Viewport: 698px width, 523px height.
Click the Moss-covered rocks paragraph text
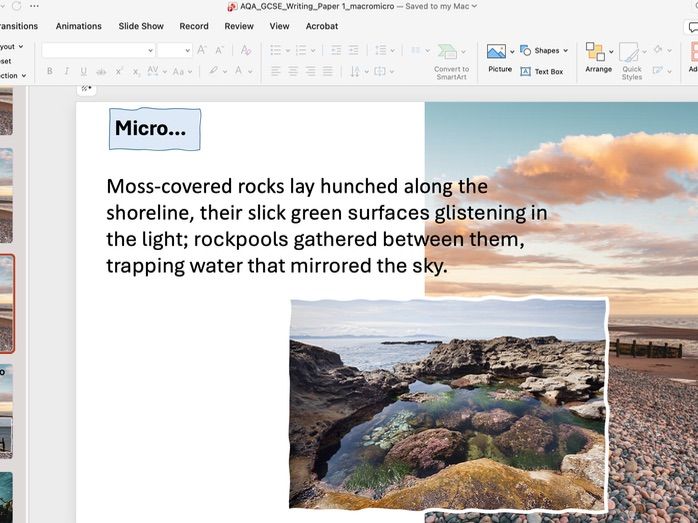click(326, 226)
